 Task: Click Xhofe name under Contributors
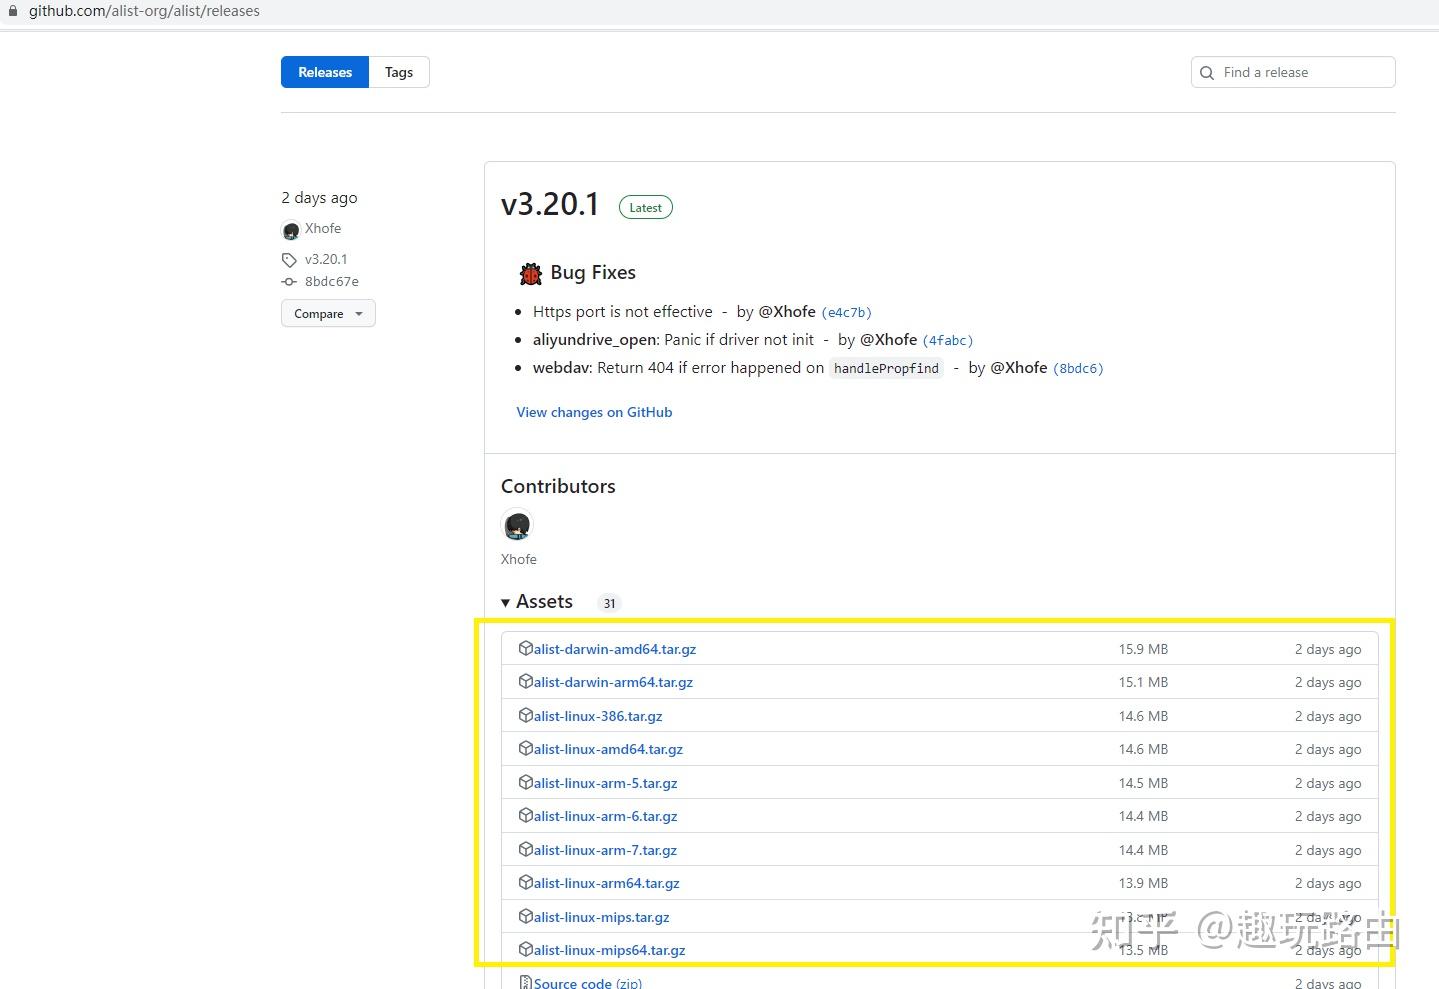519,559
